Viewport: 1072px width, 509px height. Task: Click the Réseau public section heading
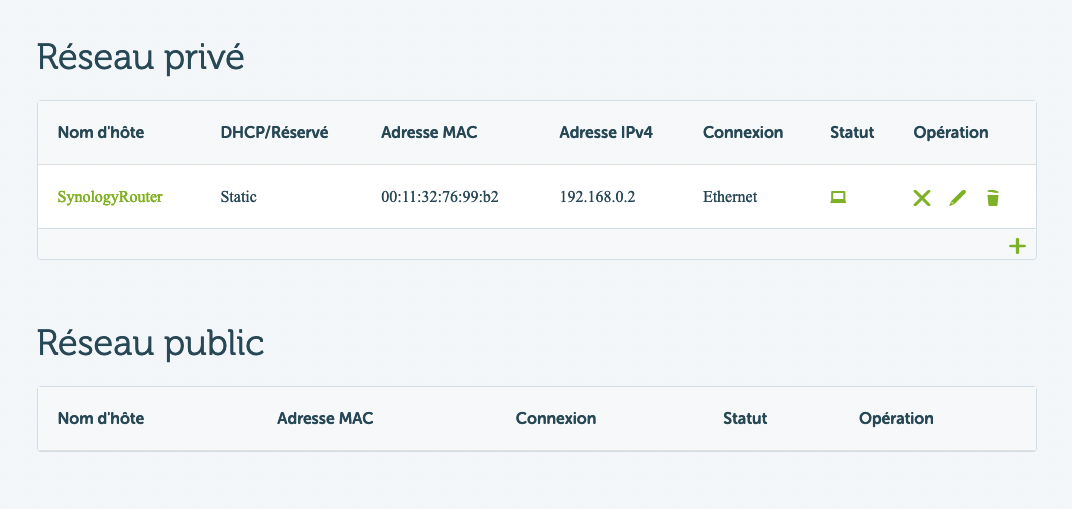(x=150, y=344)
